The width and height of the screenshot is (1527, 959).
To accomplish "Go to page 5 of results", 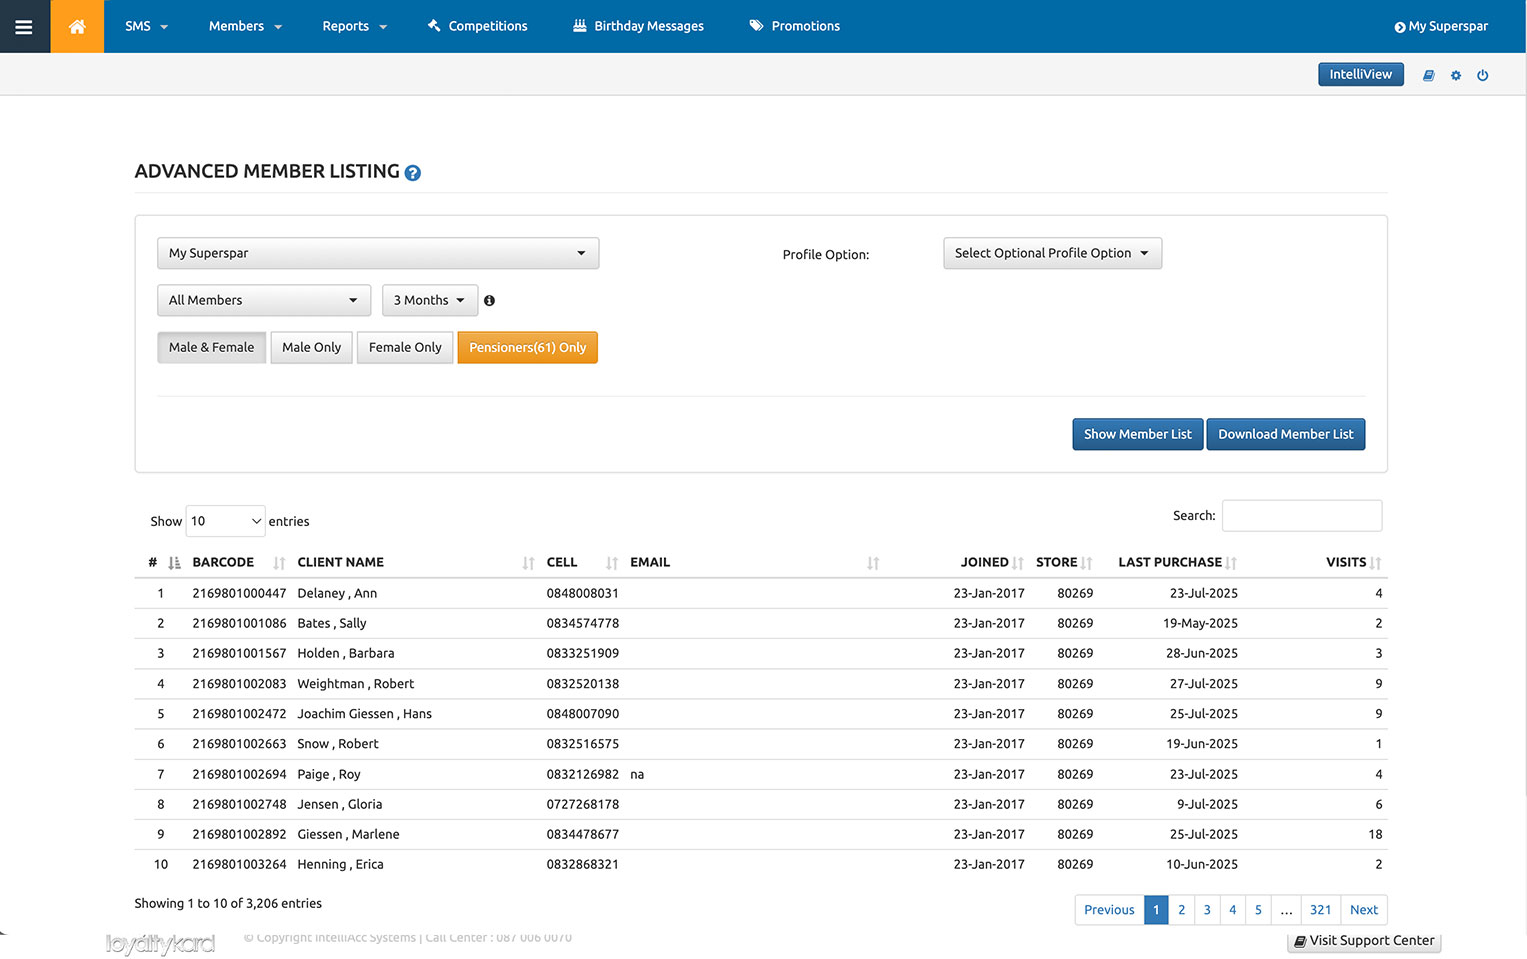I will 1258,910.
